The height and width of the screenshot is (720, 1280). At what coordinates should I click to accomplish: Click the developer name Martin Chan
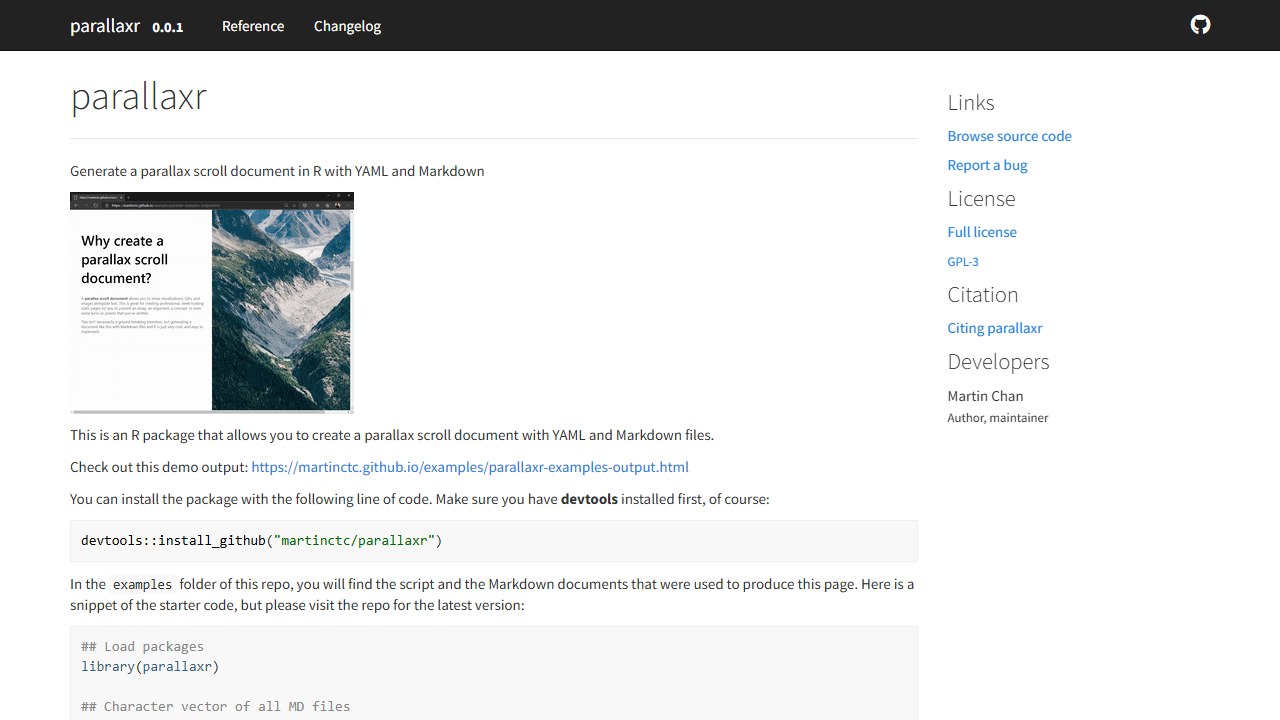(x=985, y=396)
